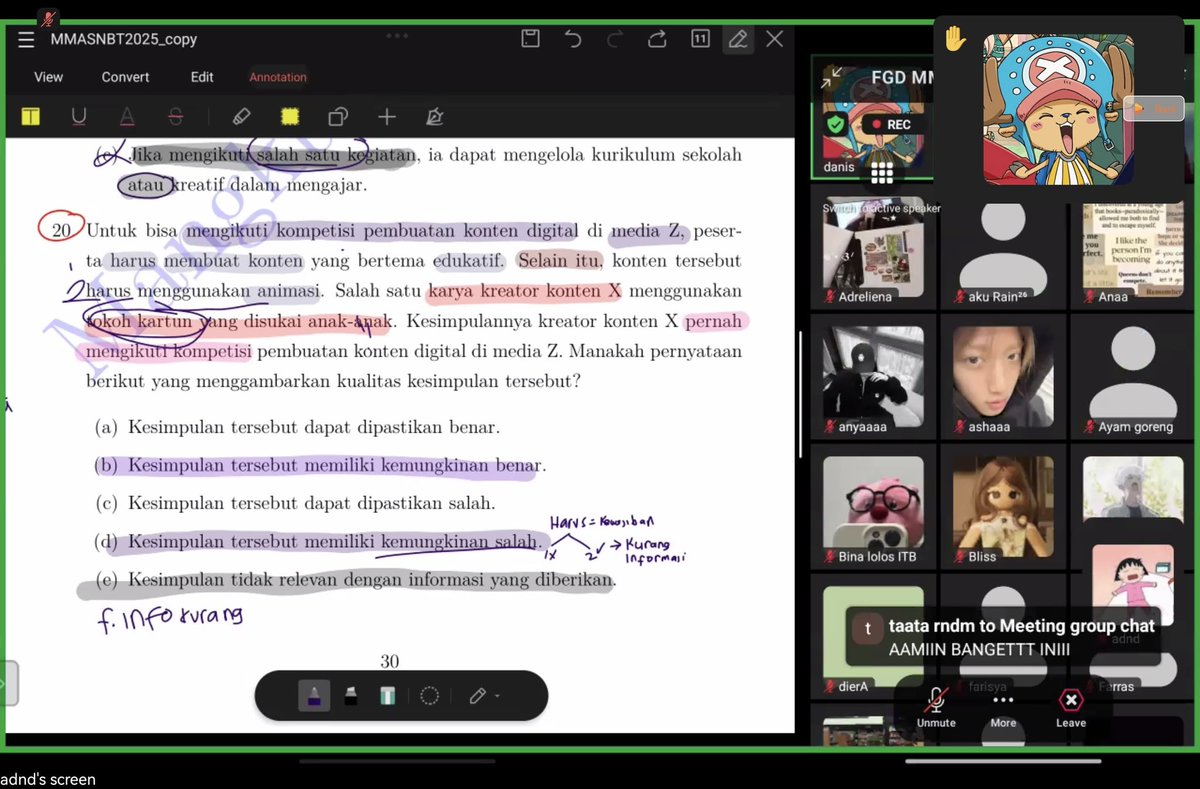Open the View tab
Viewport: 1200px width, 789px height.
(48, 77)
